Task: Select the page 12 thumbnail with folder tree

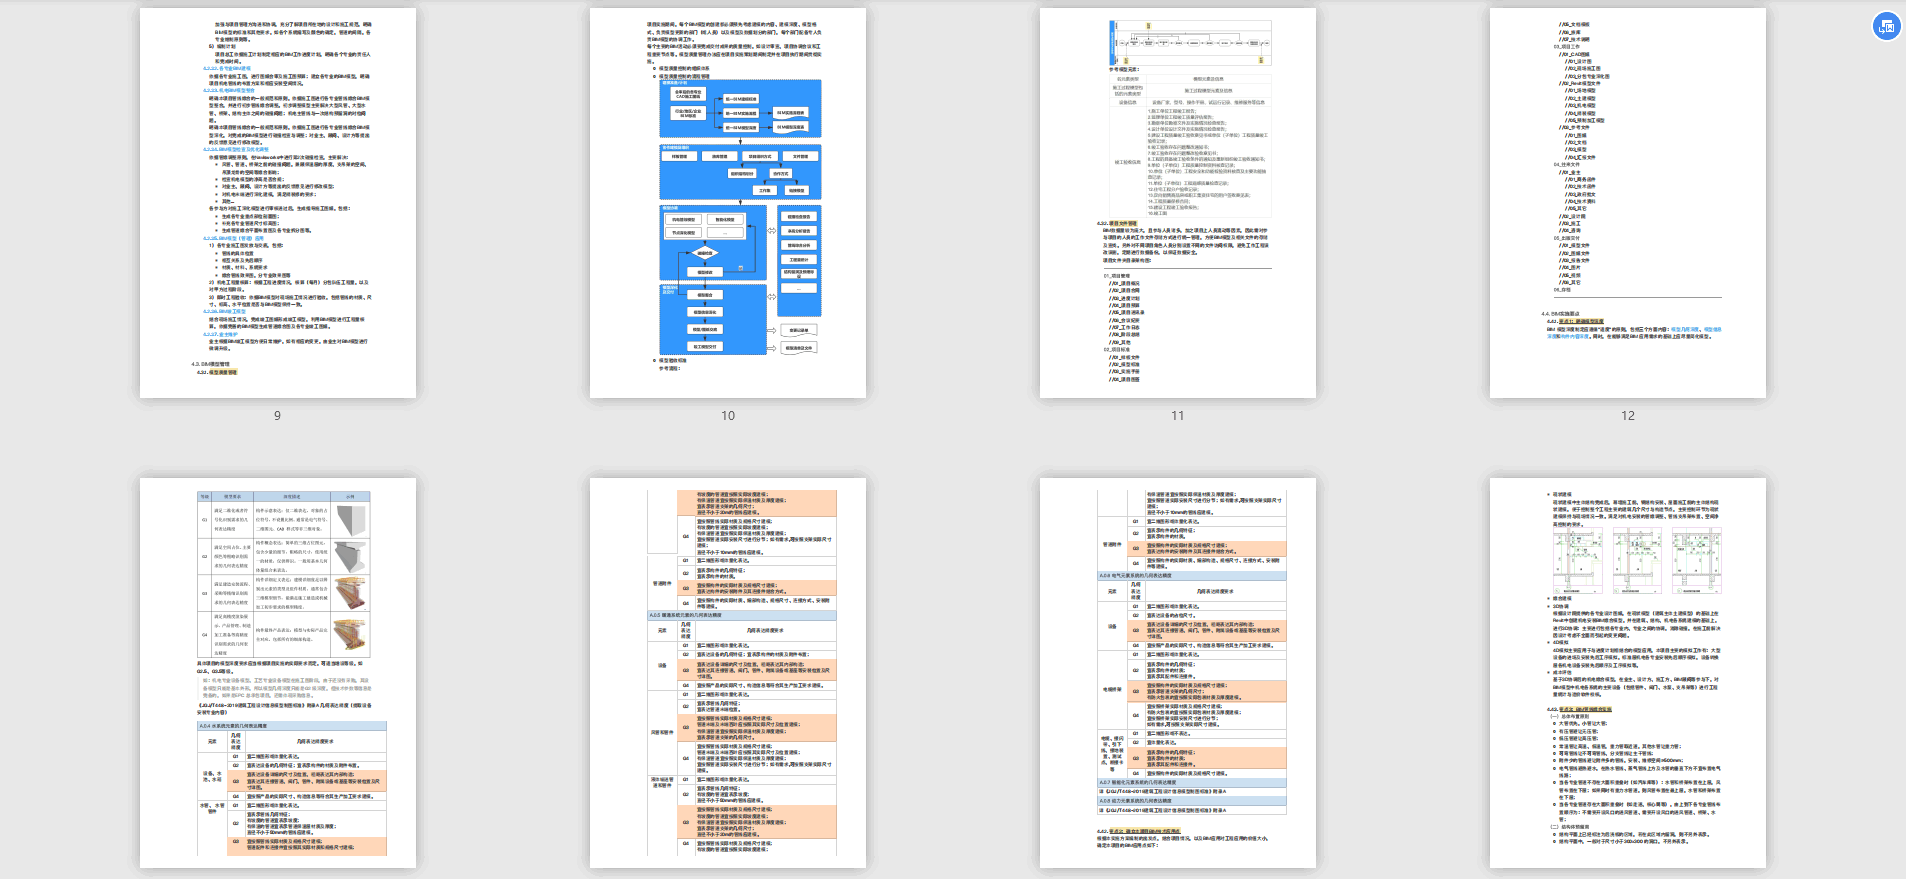Action: click(x=1628, y=203)
